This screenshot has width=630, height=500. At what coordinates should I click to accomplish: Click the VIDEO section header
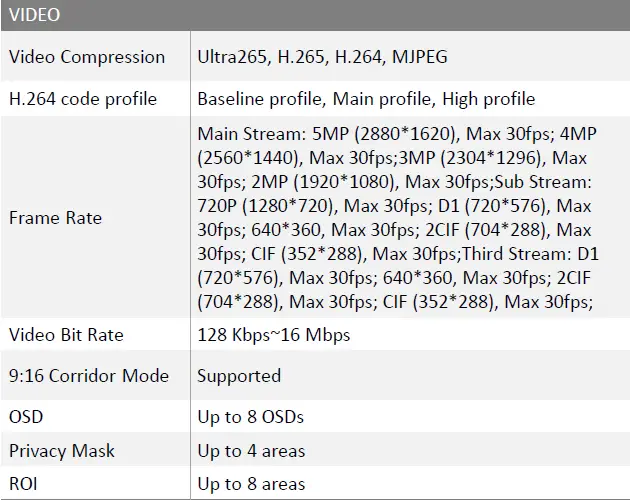tap(35, 15)
